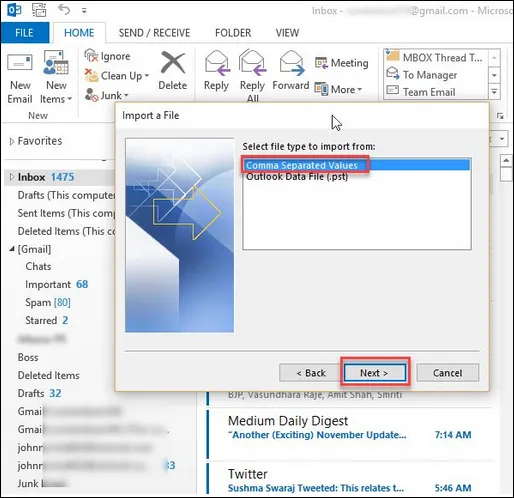Image resolution: width=514 pixels, height=498 pixels.
Task: Click Send/Receive All Folders quick access icon
Action: (x=39, y=10)
